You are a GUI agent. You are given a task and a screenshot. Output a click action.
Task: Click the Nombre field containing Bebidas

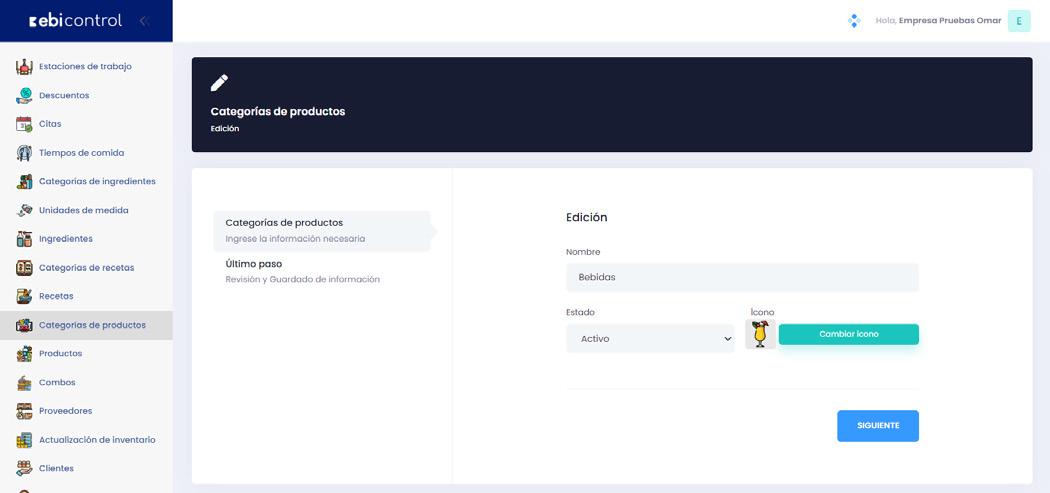(742, 277)
